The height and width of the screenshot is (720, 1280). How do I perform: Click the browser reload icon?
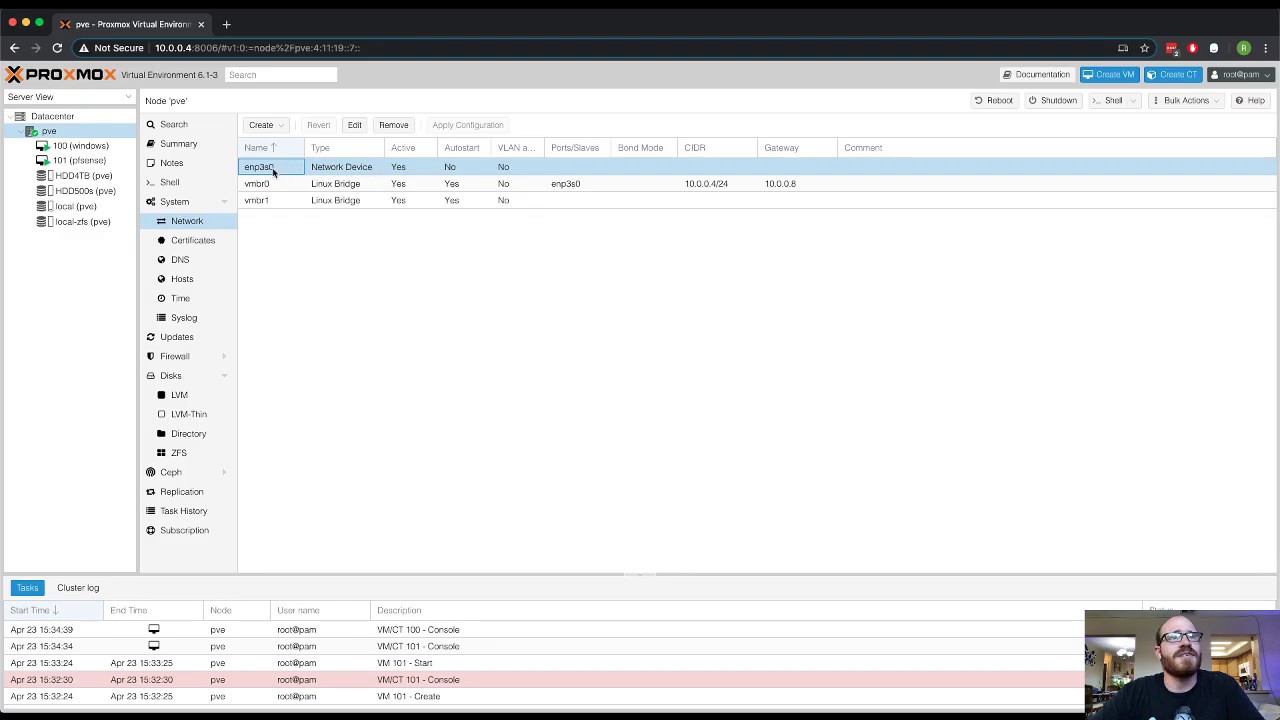point(57,48)
